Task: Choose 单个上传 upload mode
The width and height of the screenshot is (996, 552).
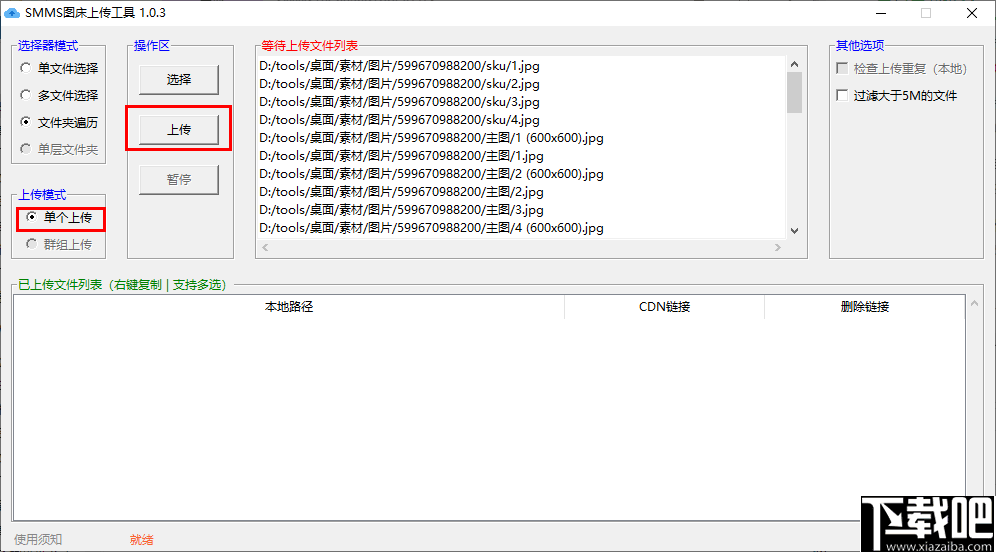Action: tap(61, 218)
